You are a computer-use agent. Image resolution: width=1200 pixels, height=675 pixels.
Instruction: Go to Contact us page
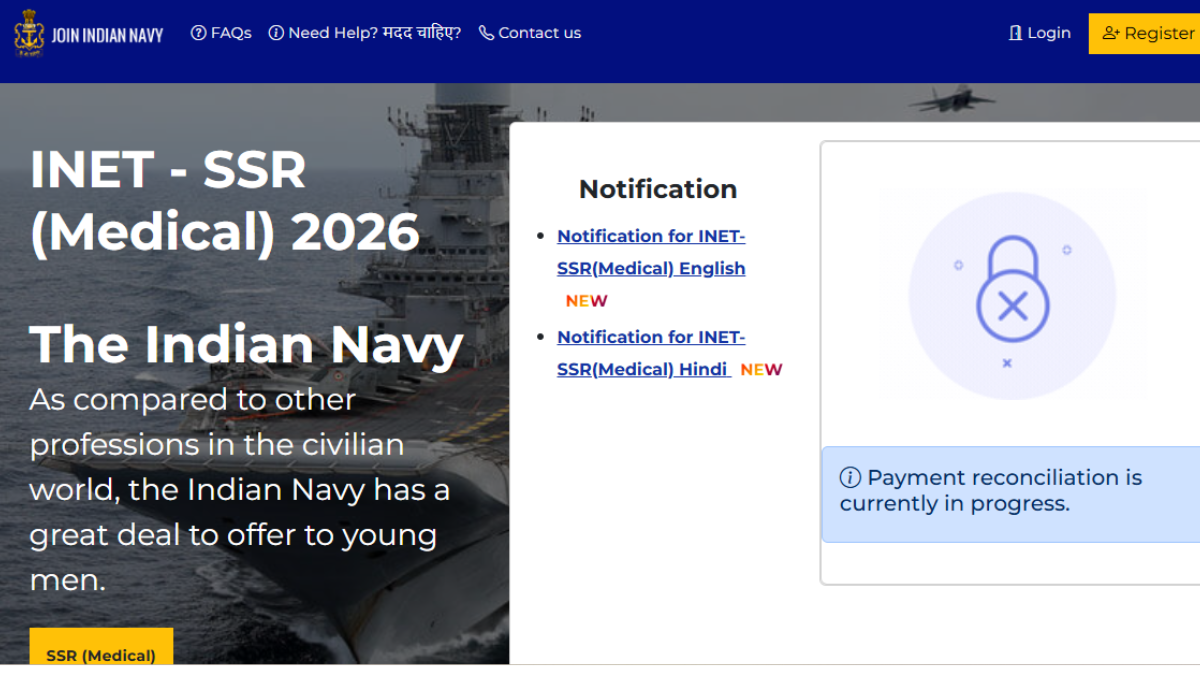click(x=530, y=33)
